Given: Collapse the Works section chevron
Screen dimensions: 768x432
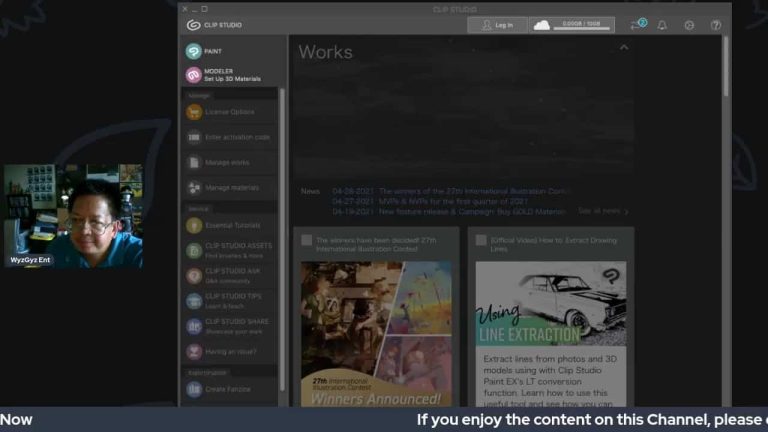Looking at the screenshot, I should coord(624,48).
